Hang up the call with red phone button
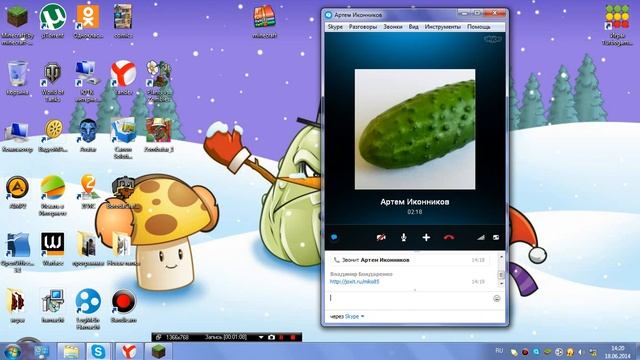640x360 pixels. click(x=449, y=237)
